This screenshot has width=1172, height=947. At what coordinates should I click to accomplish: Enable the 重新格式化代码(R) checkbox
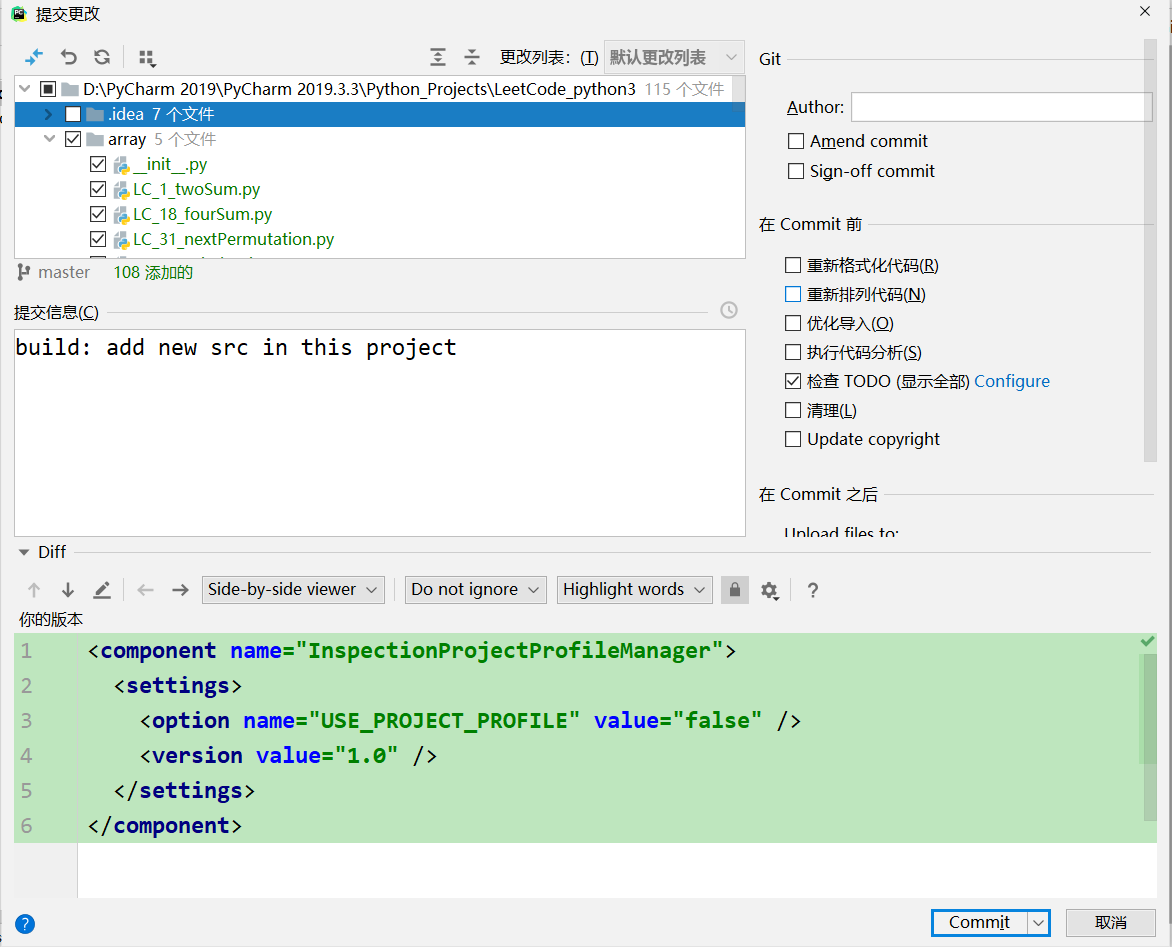pos(793,265)
